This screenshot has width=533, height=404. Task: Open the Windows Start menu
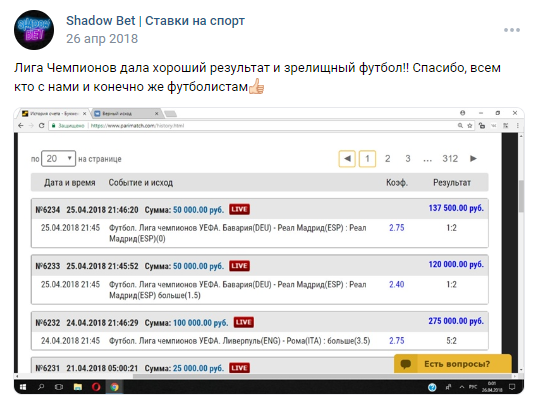point(23,387)
